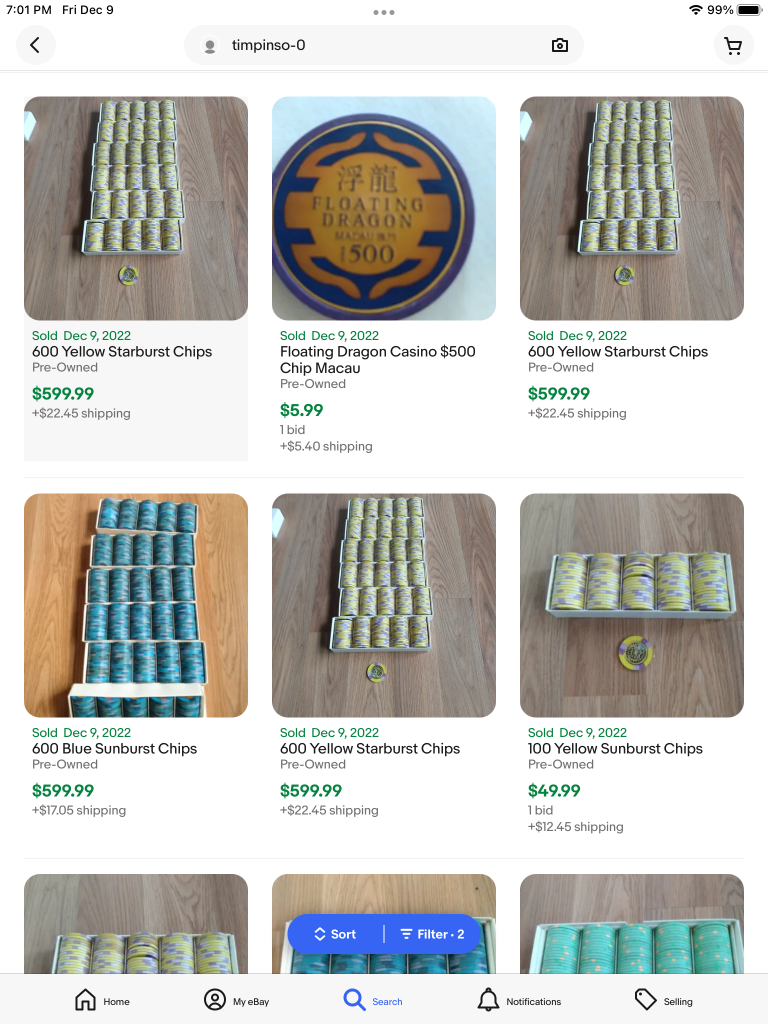Select the Search magnifier tab
This screenshot has width=768, height=1024.
click(355, 999)
